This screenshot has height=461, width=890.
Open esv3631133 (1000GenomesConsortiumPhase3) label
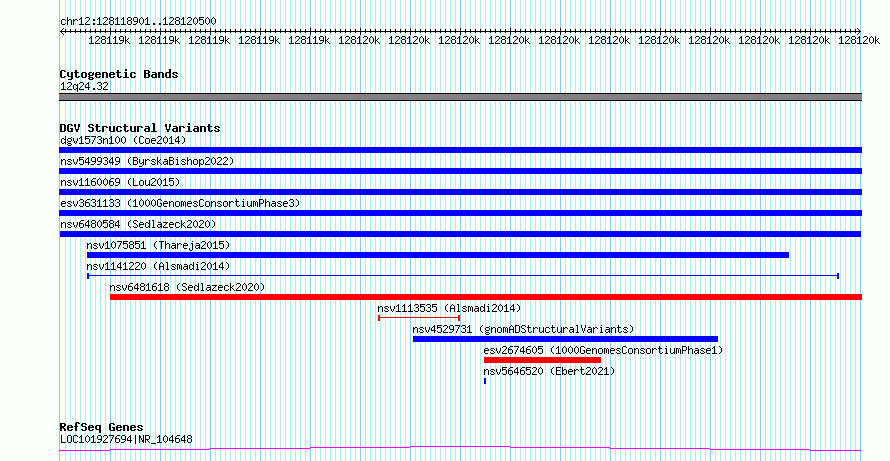(180, 203)
